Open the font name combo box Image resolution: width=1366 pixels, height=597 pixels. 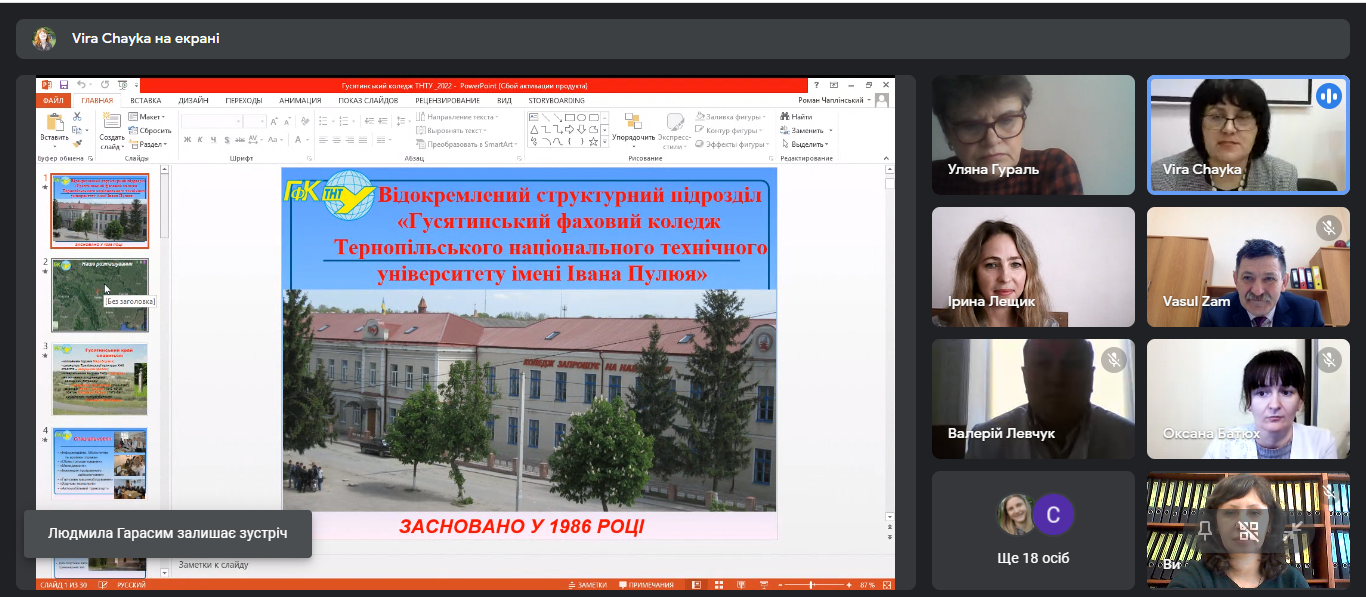tap(212, 122)
